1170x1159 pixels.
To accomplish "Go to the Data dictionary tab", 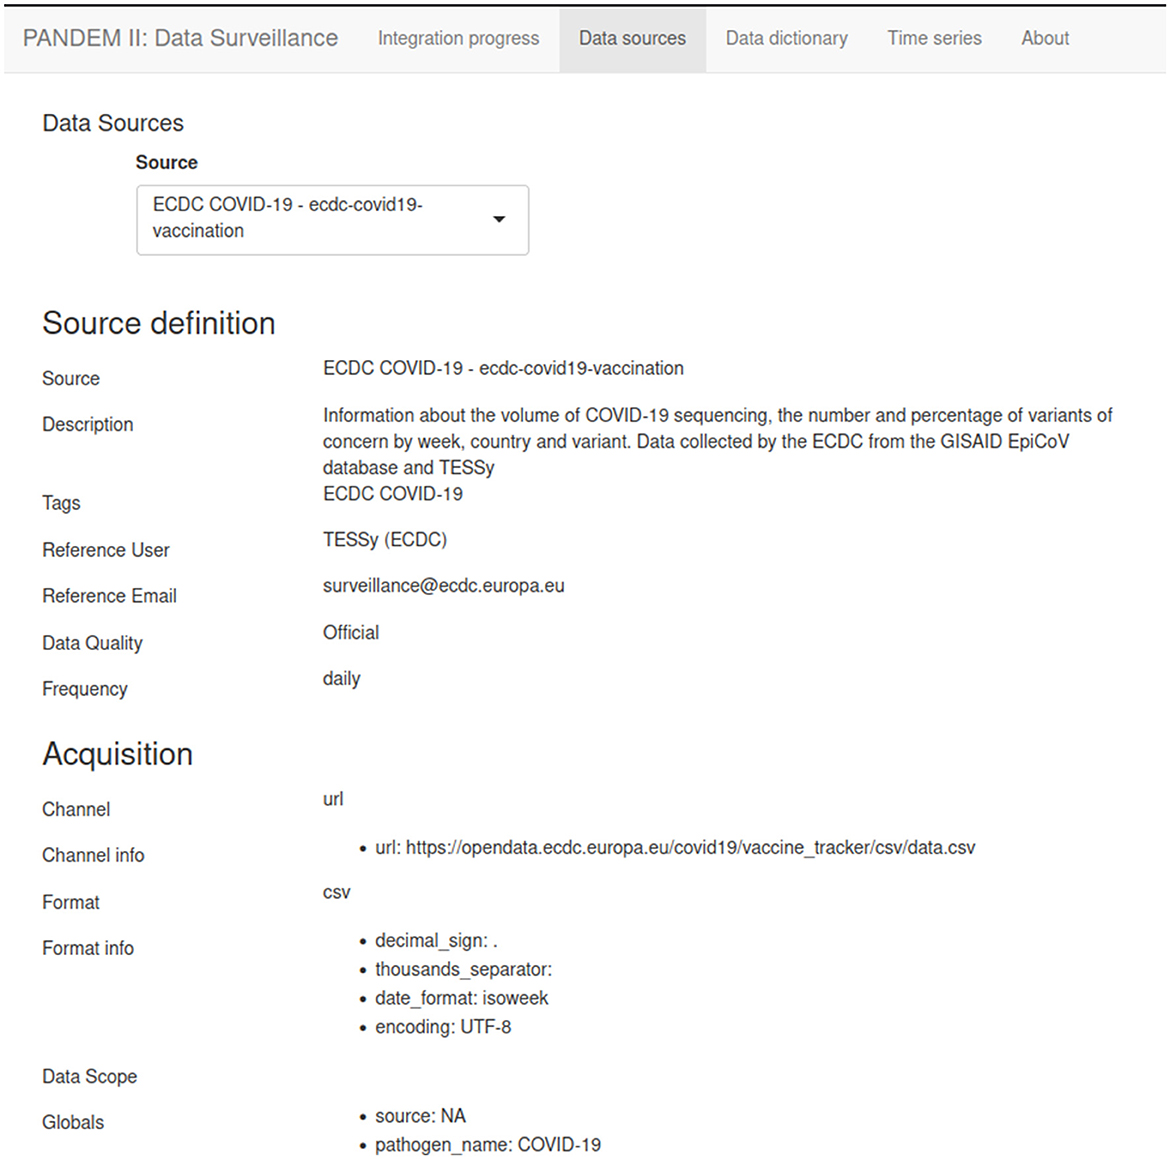I will tap(786, 38).
